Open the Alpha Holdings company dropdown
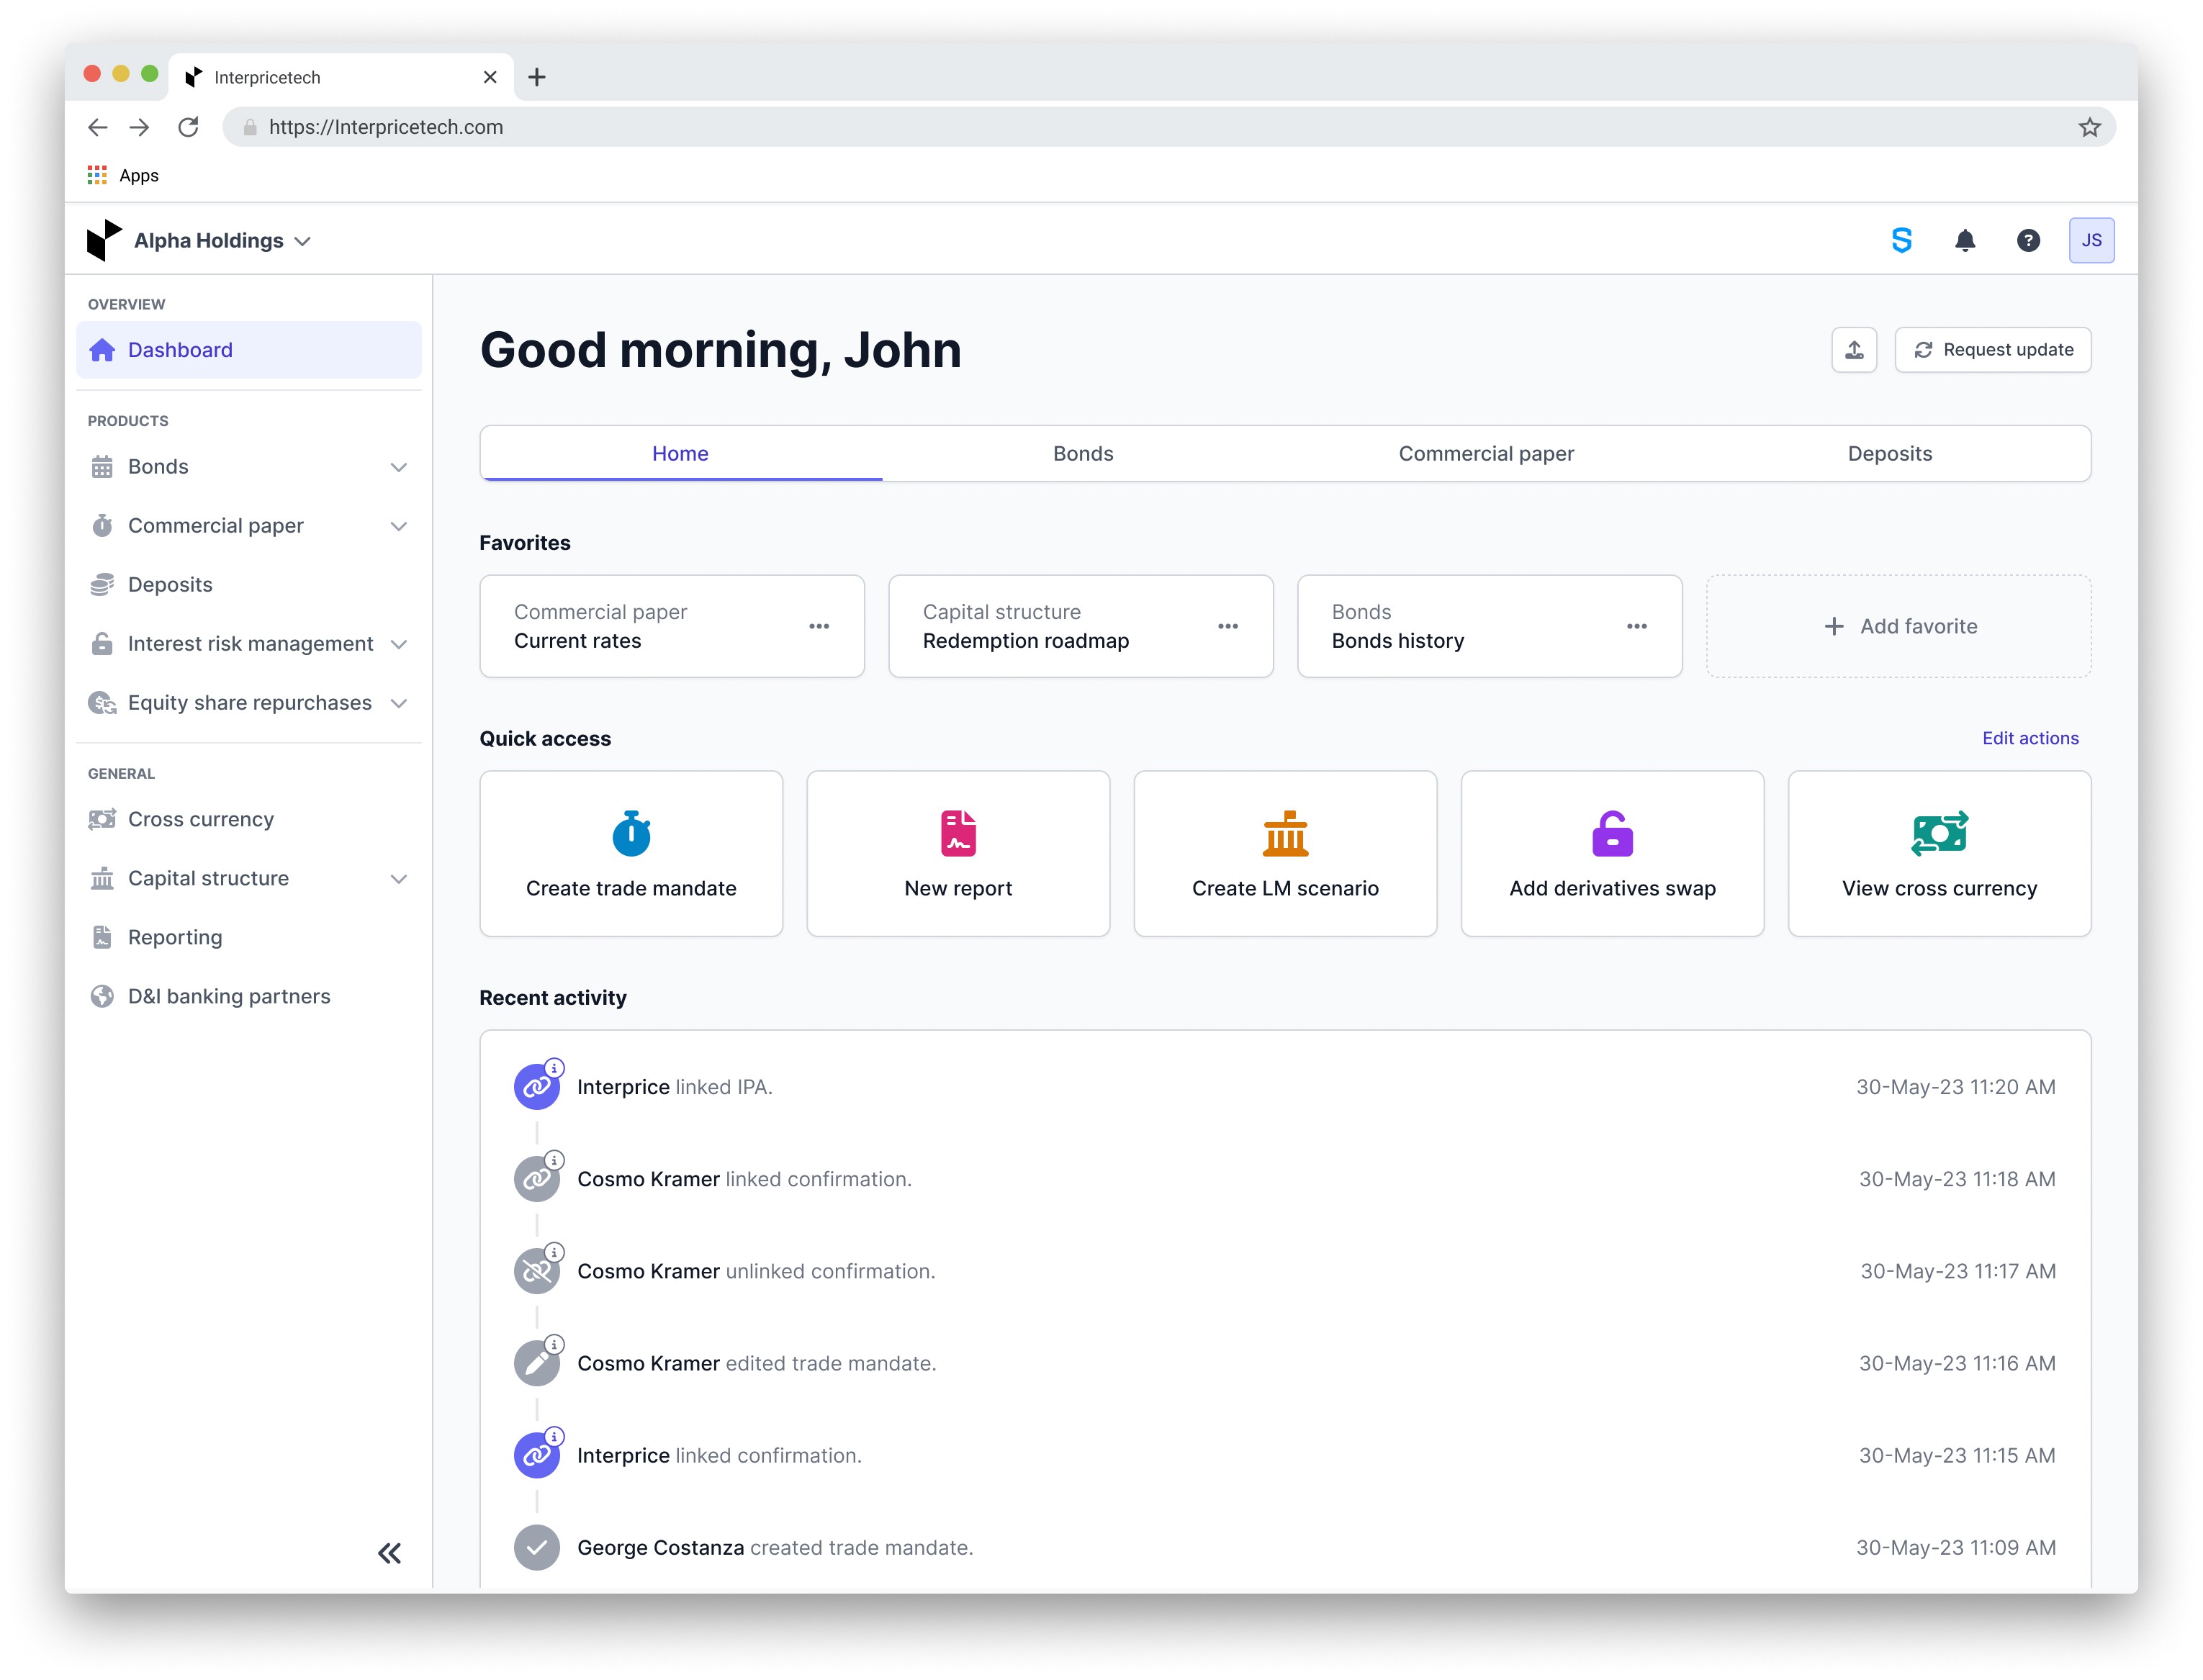The width and height of the screenshot is (2203, 1680). pos(222,241)
